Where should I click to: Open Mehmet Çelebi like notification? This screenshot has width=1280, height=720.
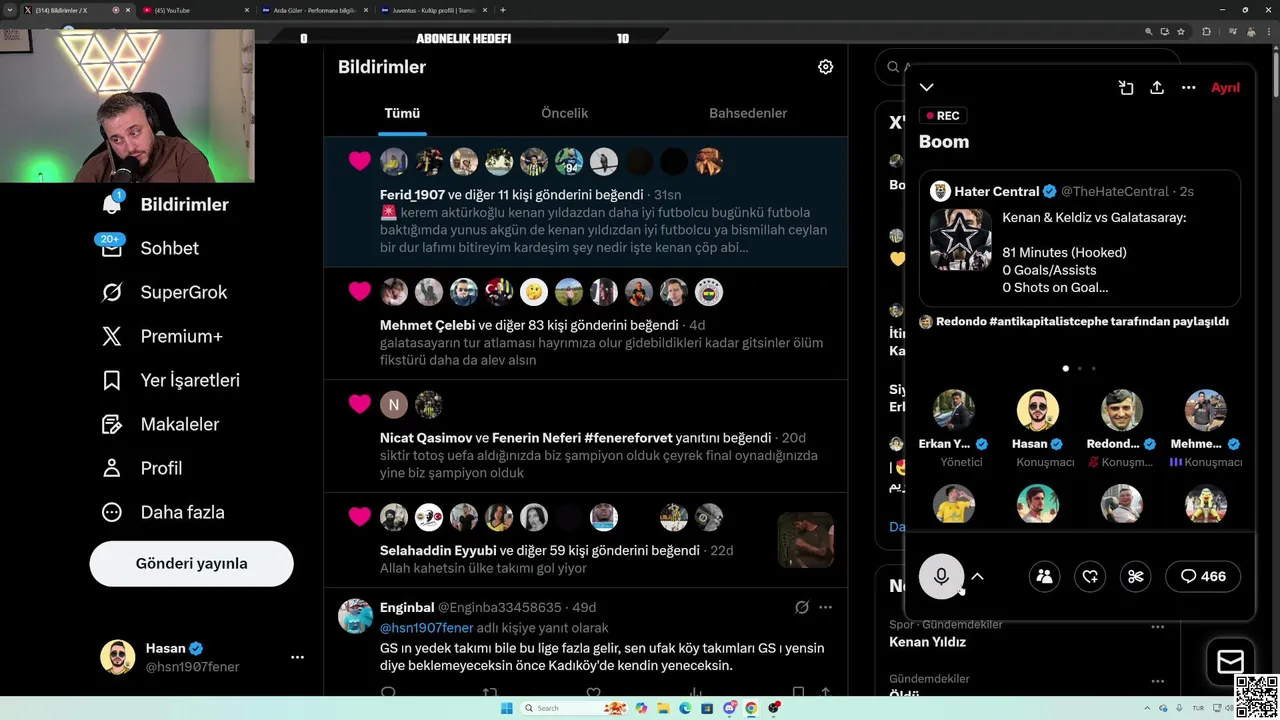(586, 323)
